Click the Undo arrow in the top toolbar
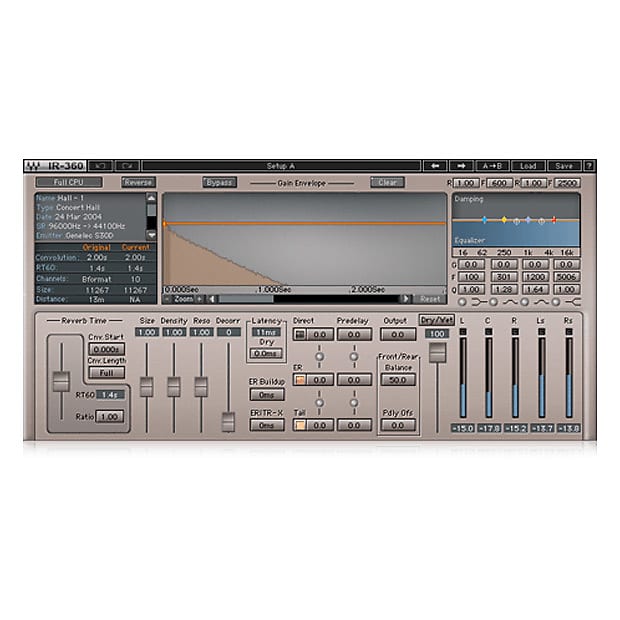The width and height of the screenshot is (620, 620). point(100,166)
